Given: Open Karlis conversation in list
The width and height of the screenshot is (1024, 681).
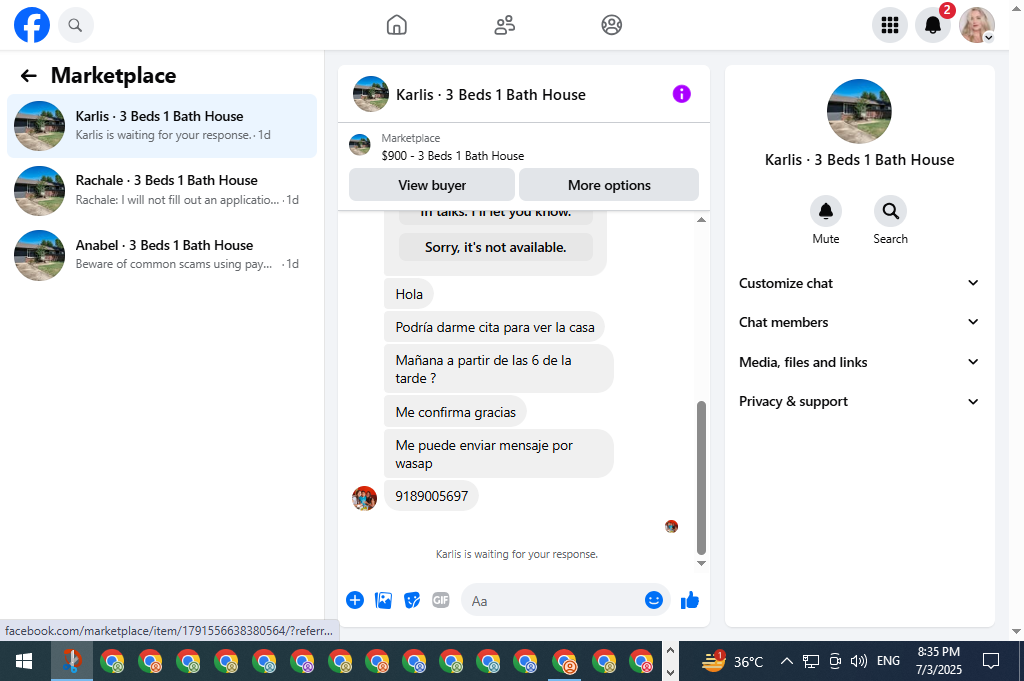Looking at the screenshot, I should [x=162, y=126].
